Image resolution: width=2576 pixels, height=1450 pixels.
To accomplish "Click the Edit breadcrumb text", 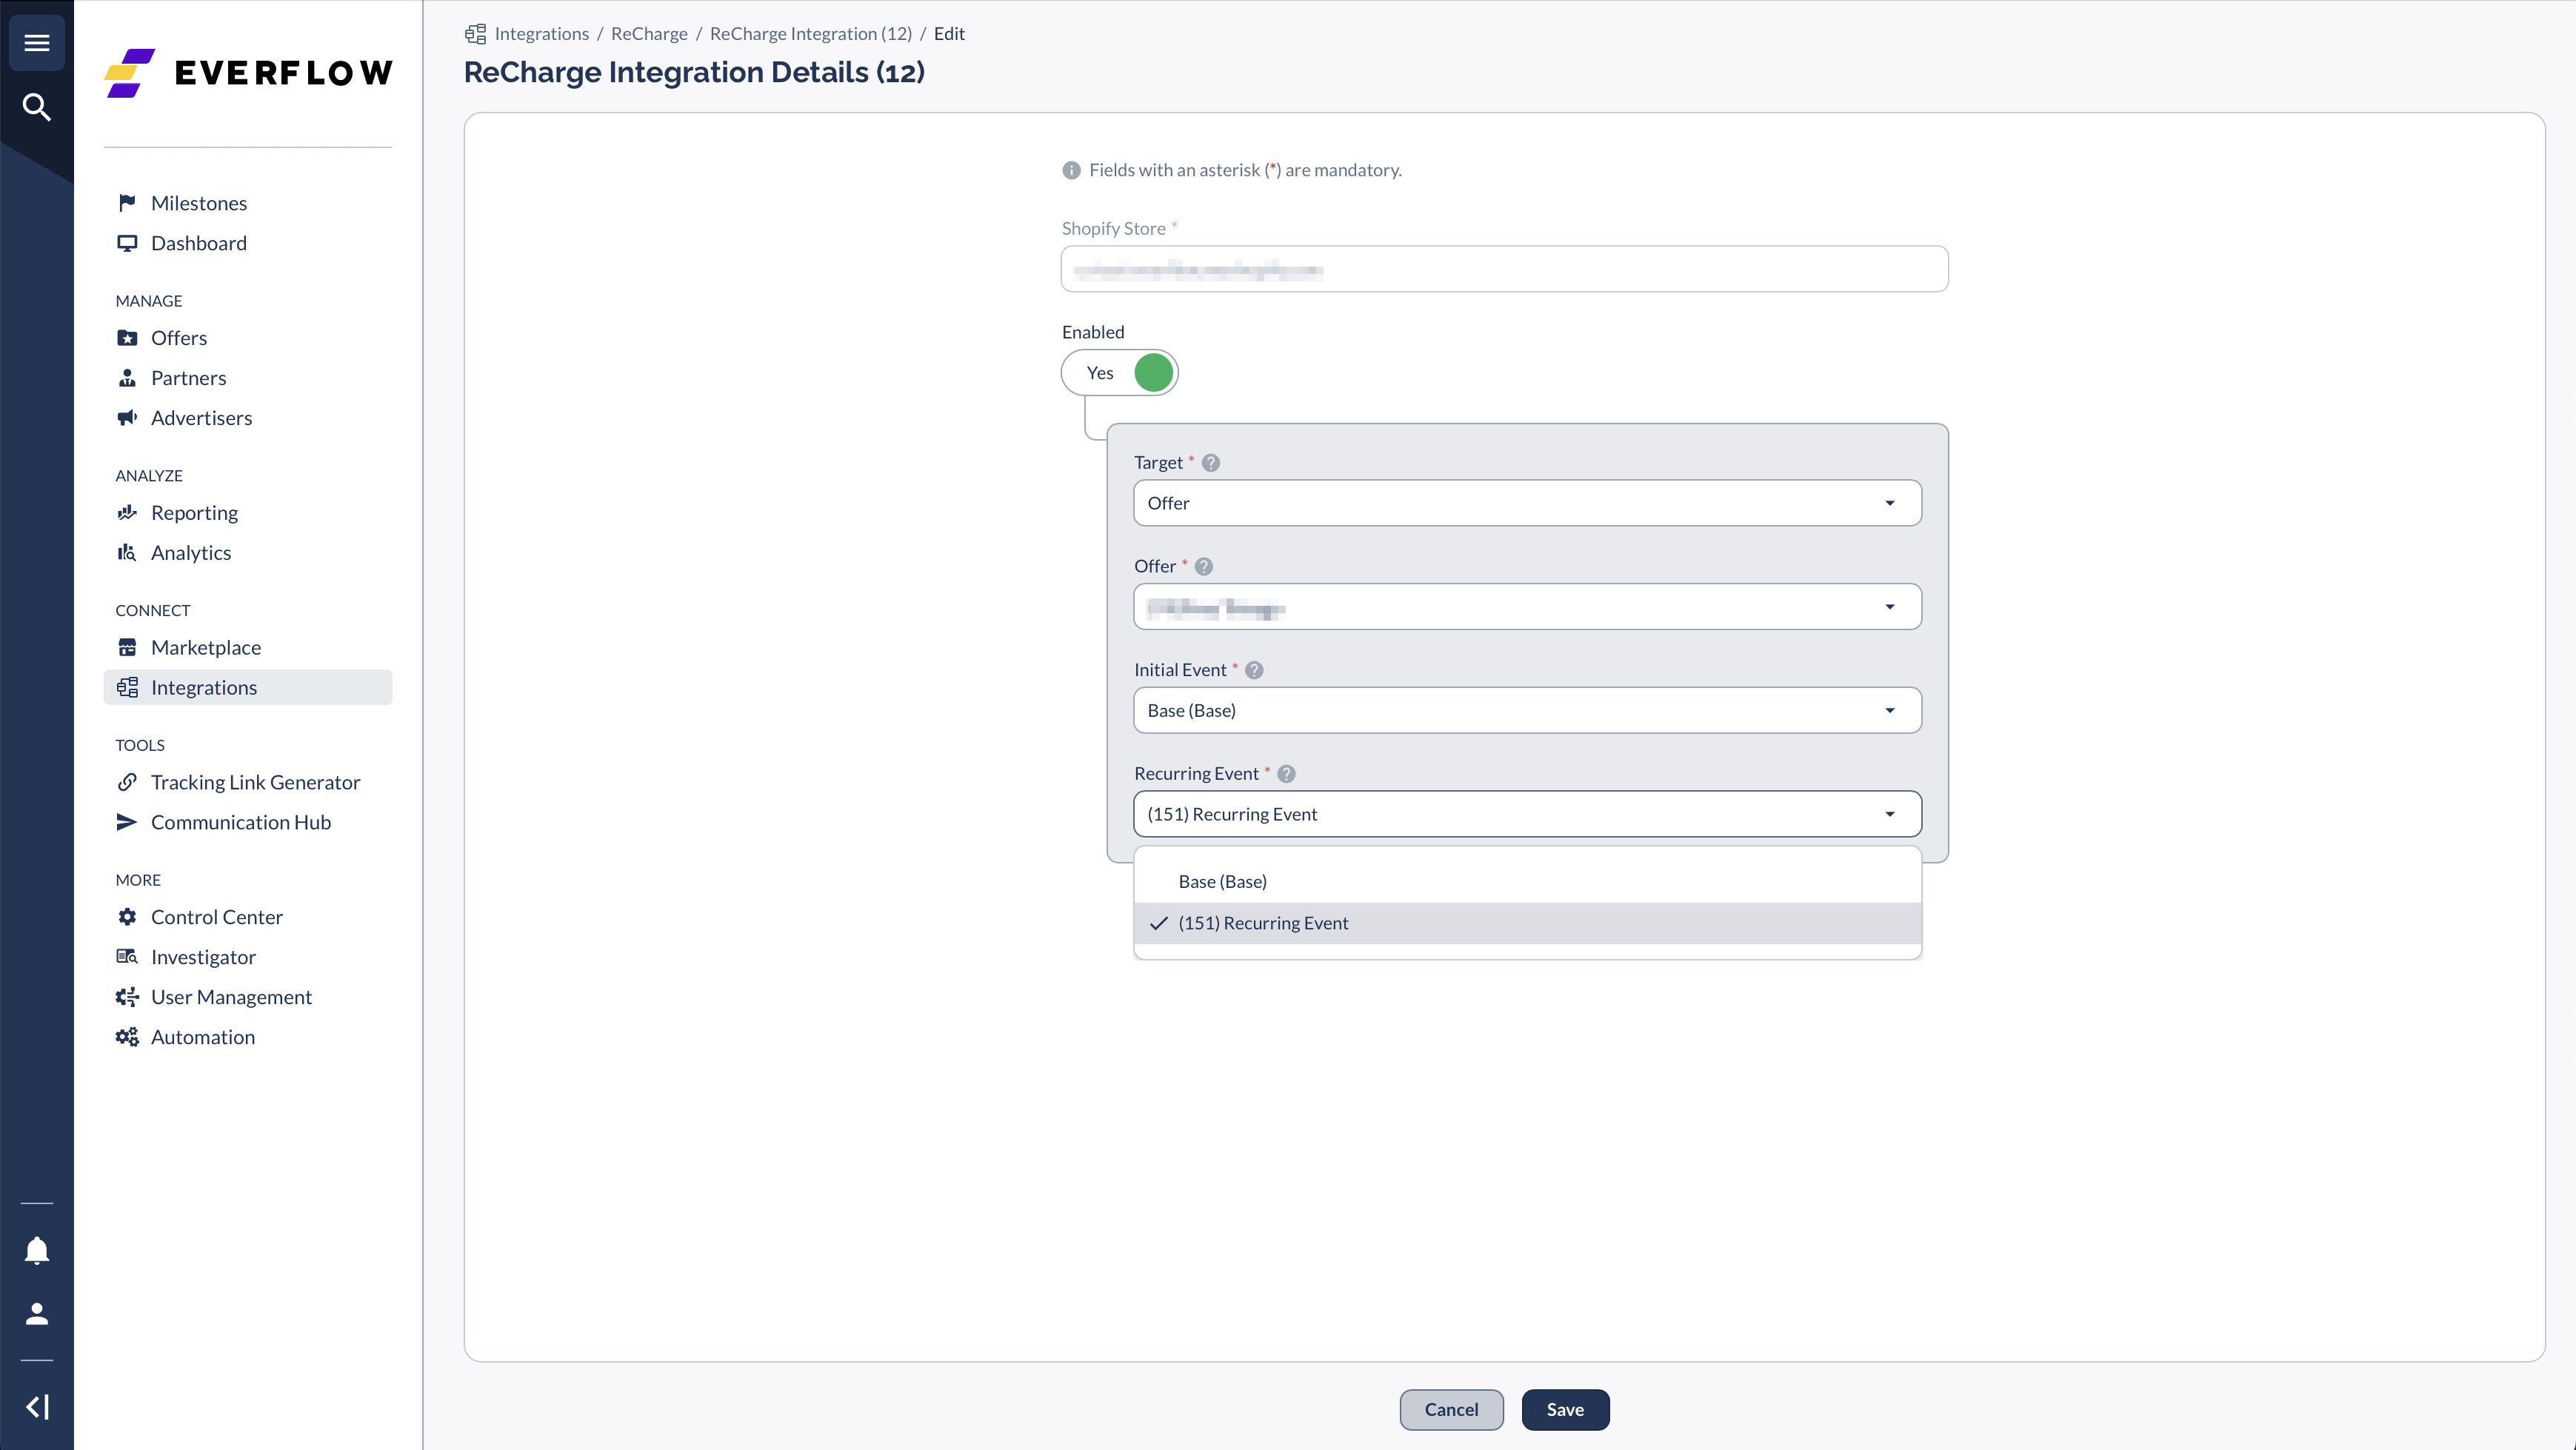I will [x=949, y=34].
